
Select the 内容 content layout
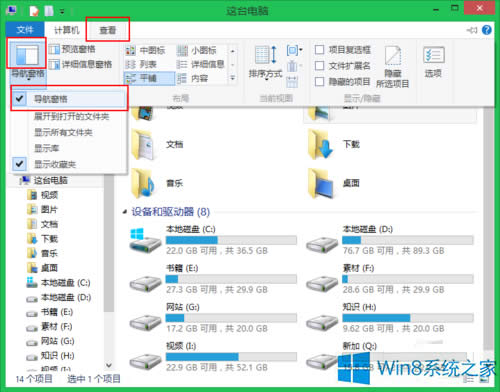pyautogui.click(x=192, y=78)
